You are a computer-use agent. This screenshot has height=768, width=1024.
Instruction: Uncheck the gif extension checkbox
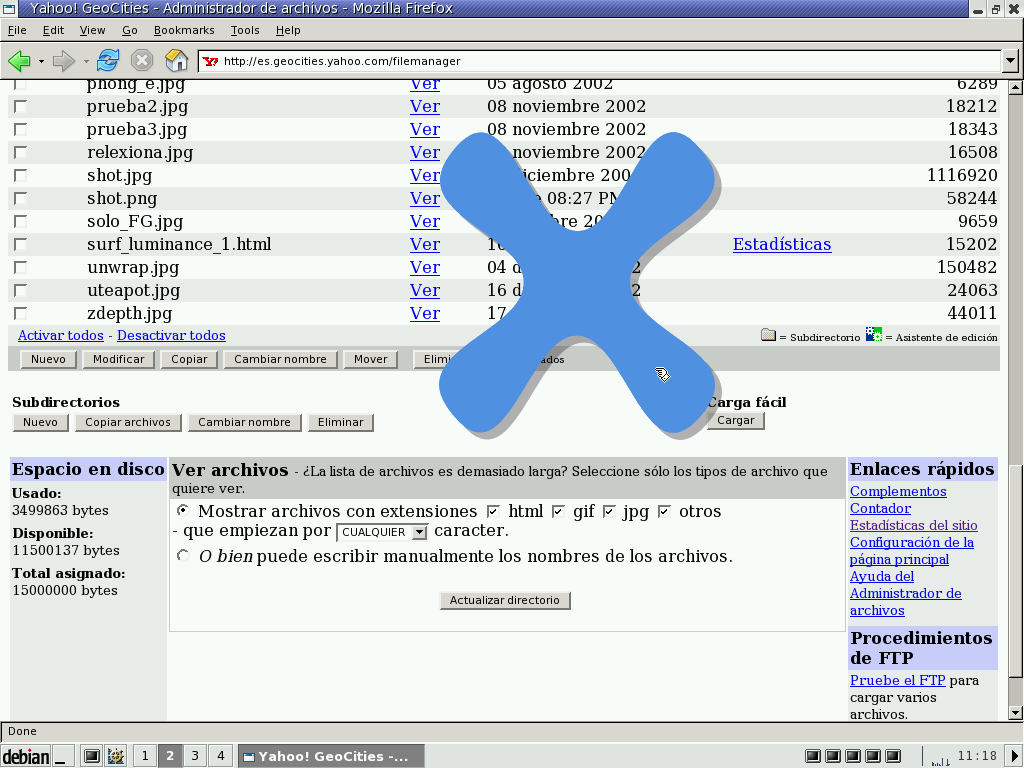point(558,511)
